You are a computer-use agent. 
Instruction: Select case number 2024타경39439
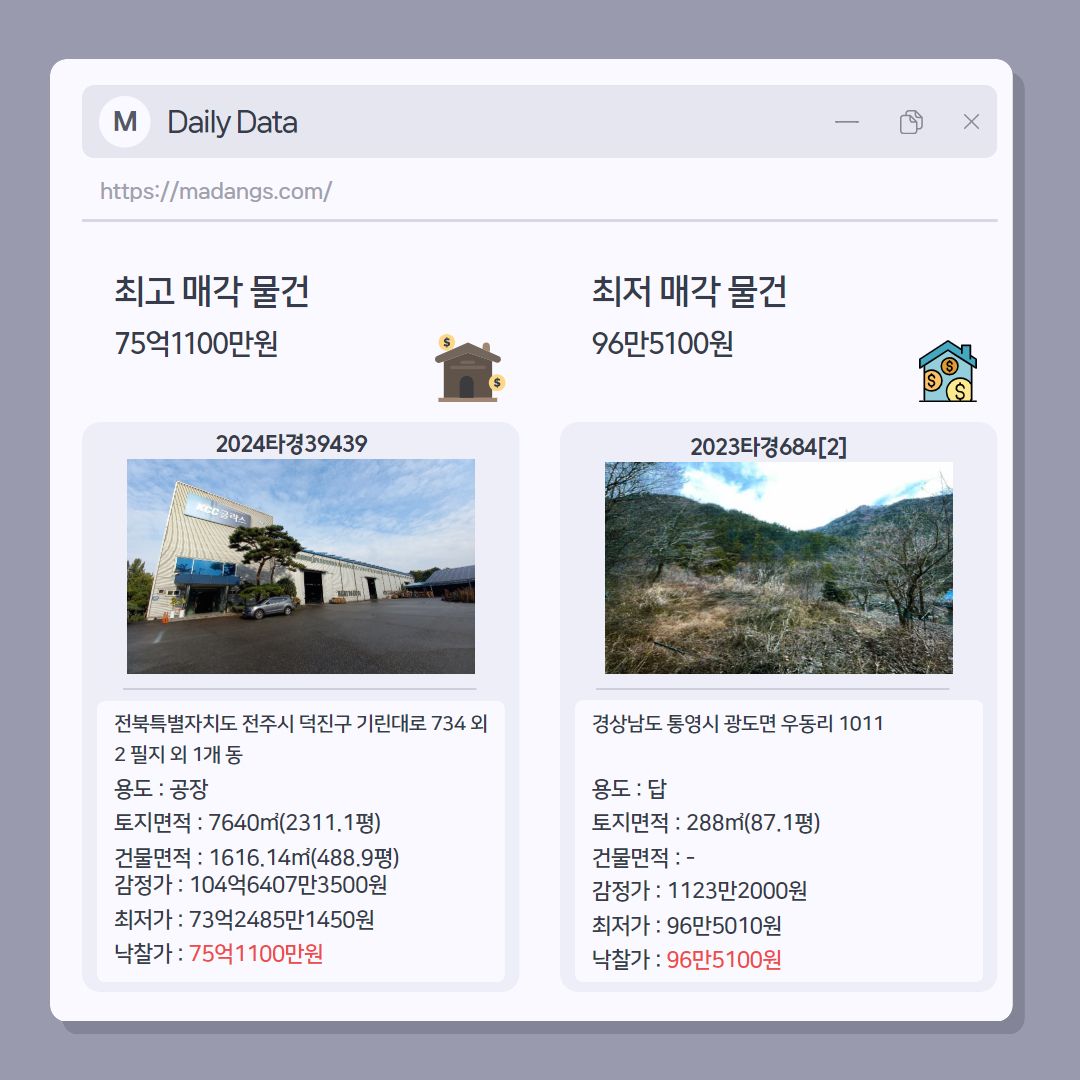(x=291, y=444)
